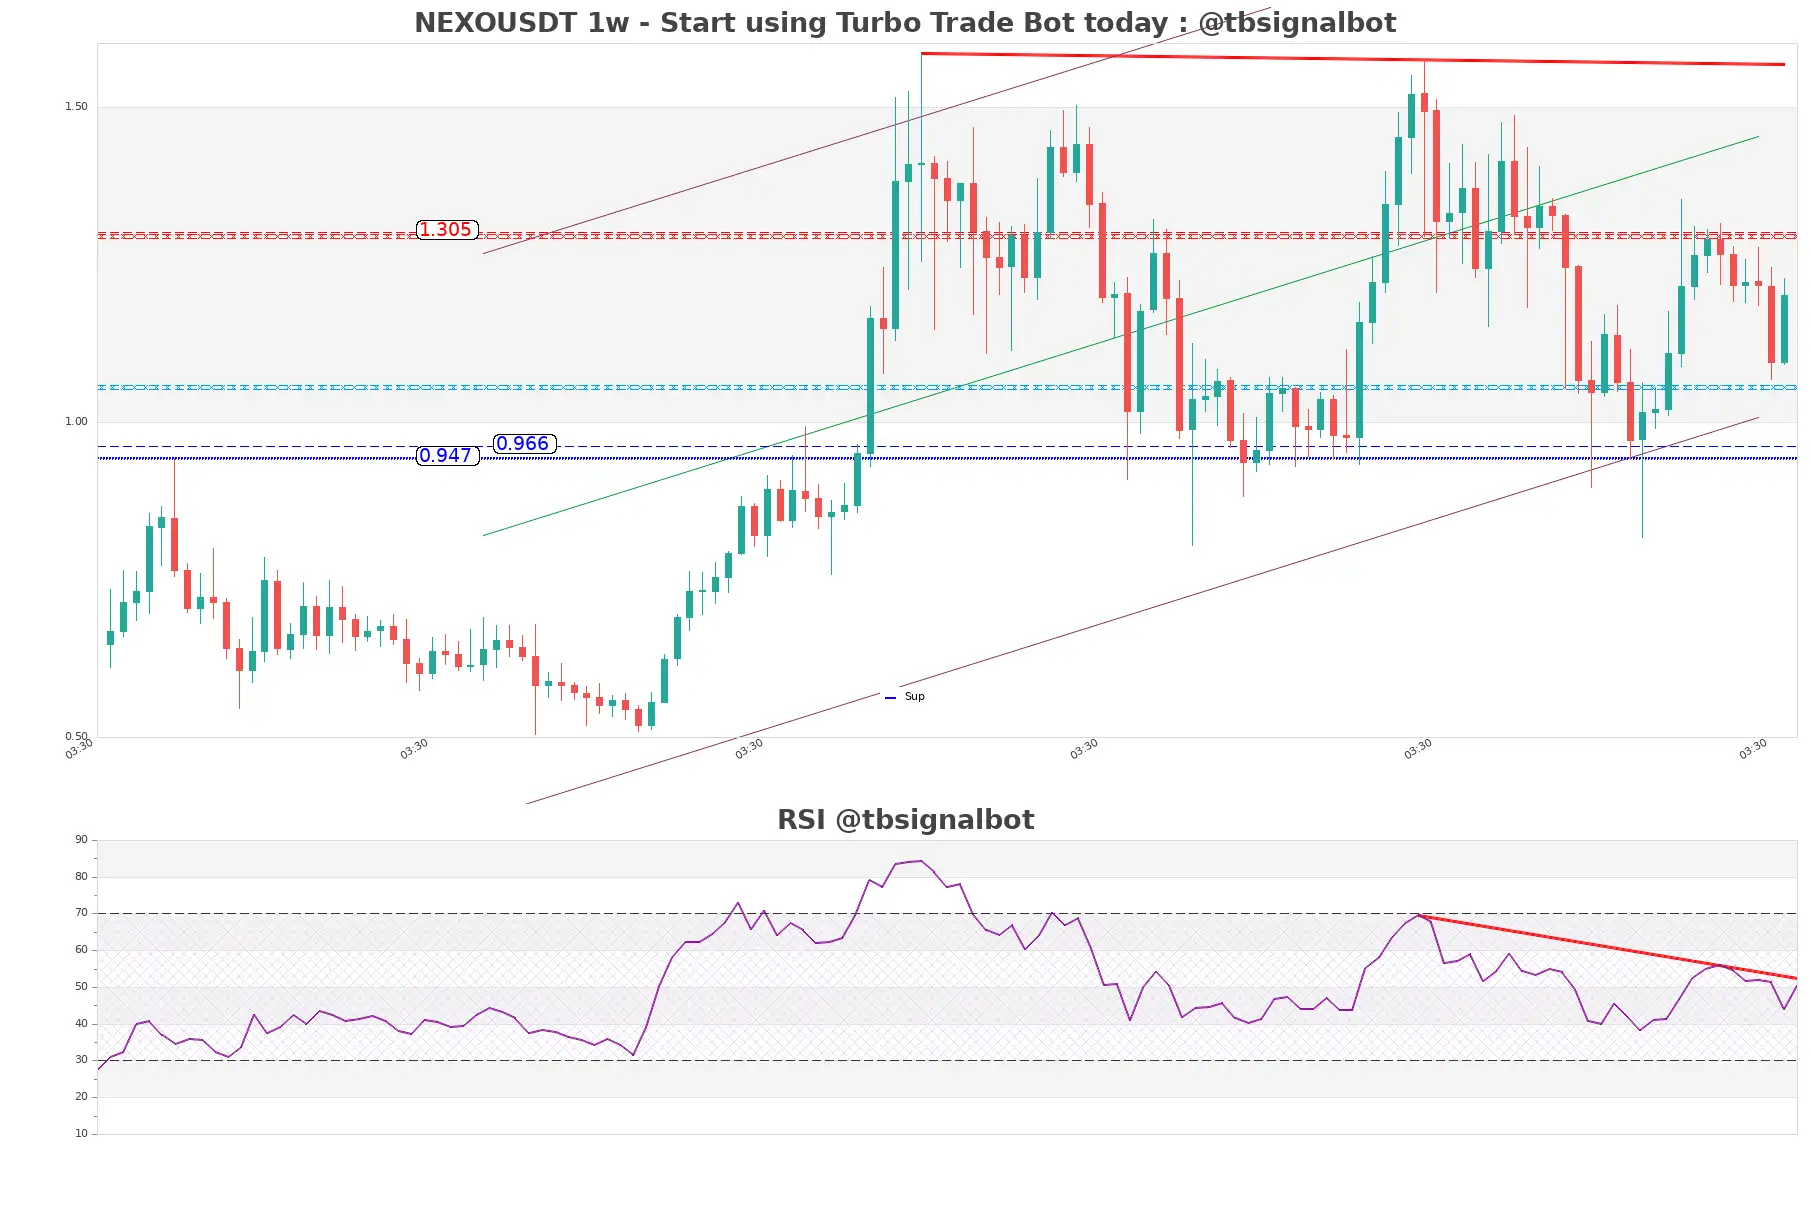The height and width of the screenshot is (1208, 1811).
Task: Click the 1.50 price axis label
Action: (x=76, y=107)
